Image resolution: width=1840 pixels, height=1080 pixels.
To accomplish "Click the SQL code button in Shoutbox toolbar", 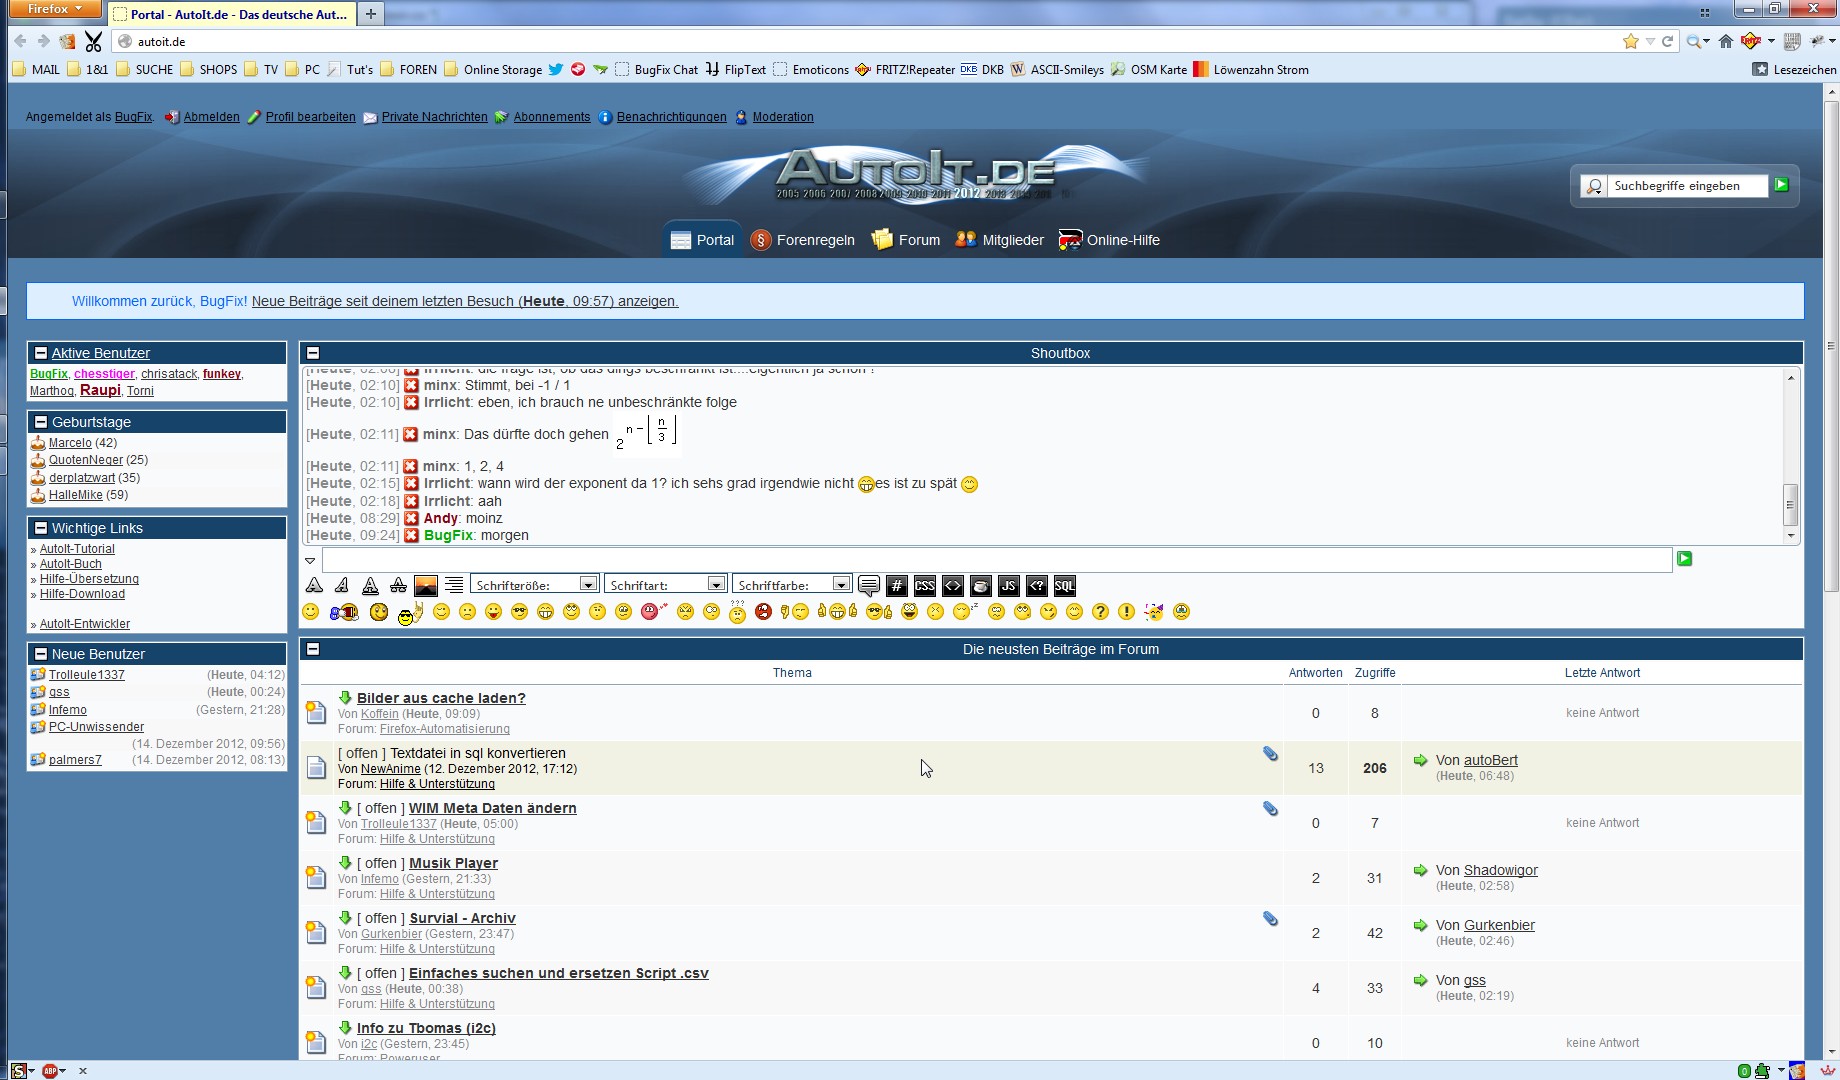I will click(x=1064, y=586).
